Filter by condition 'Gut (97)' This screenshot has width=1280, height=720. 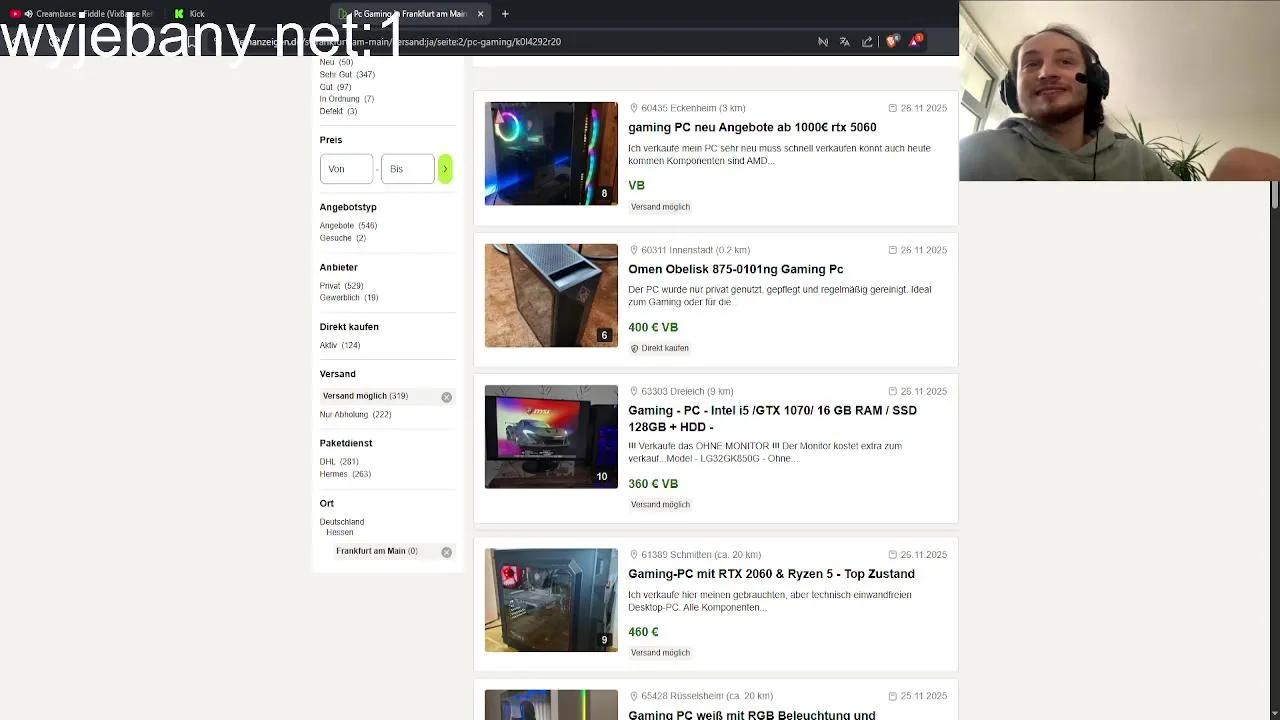click(x=335, y=87)
